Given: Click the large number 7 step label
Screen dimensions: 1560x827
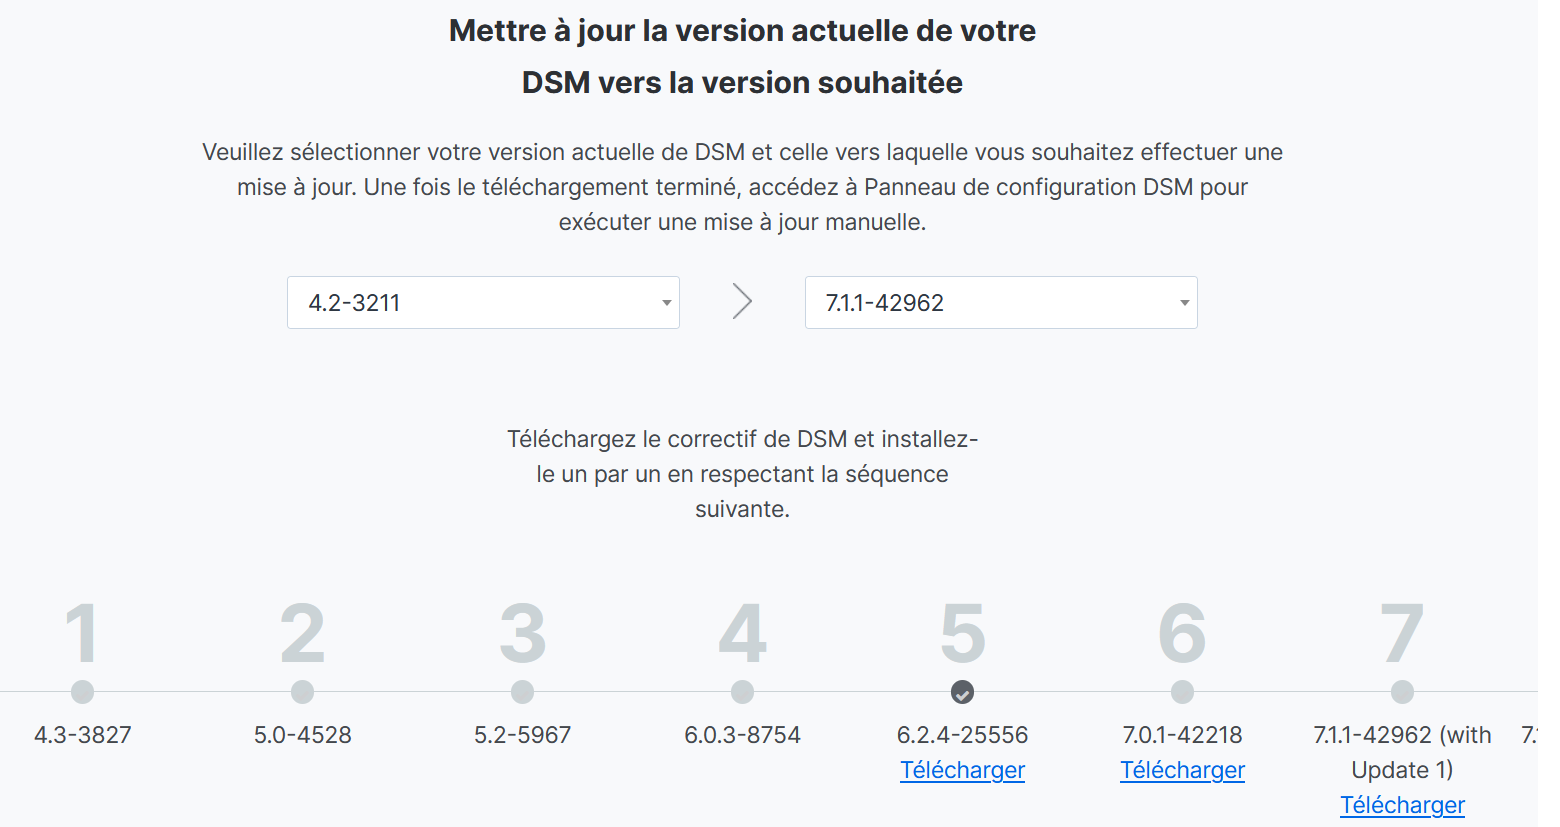Looking at the screenshot, I should click(x=1402, y=634).
